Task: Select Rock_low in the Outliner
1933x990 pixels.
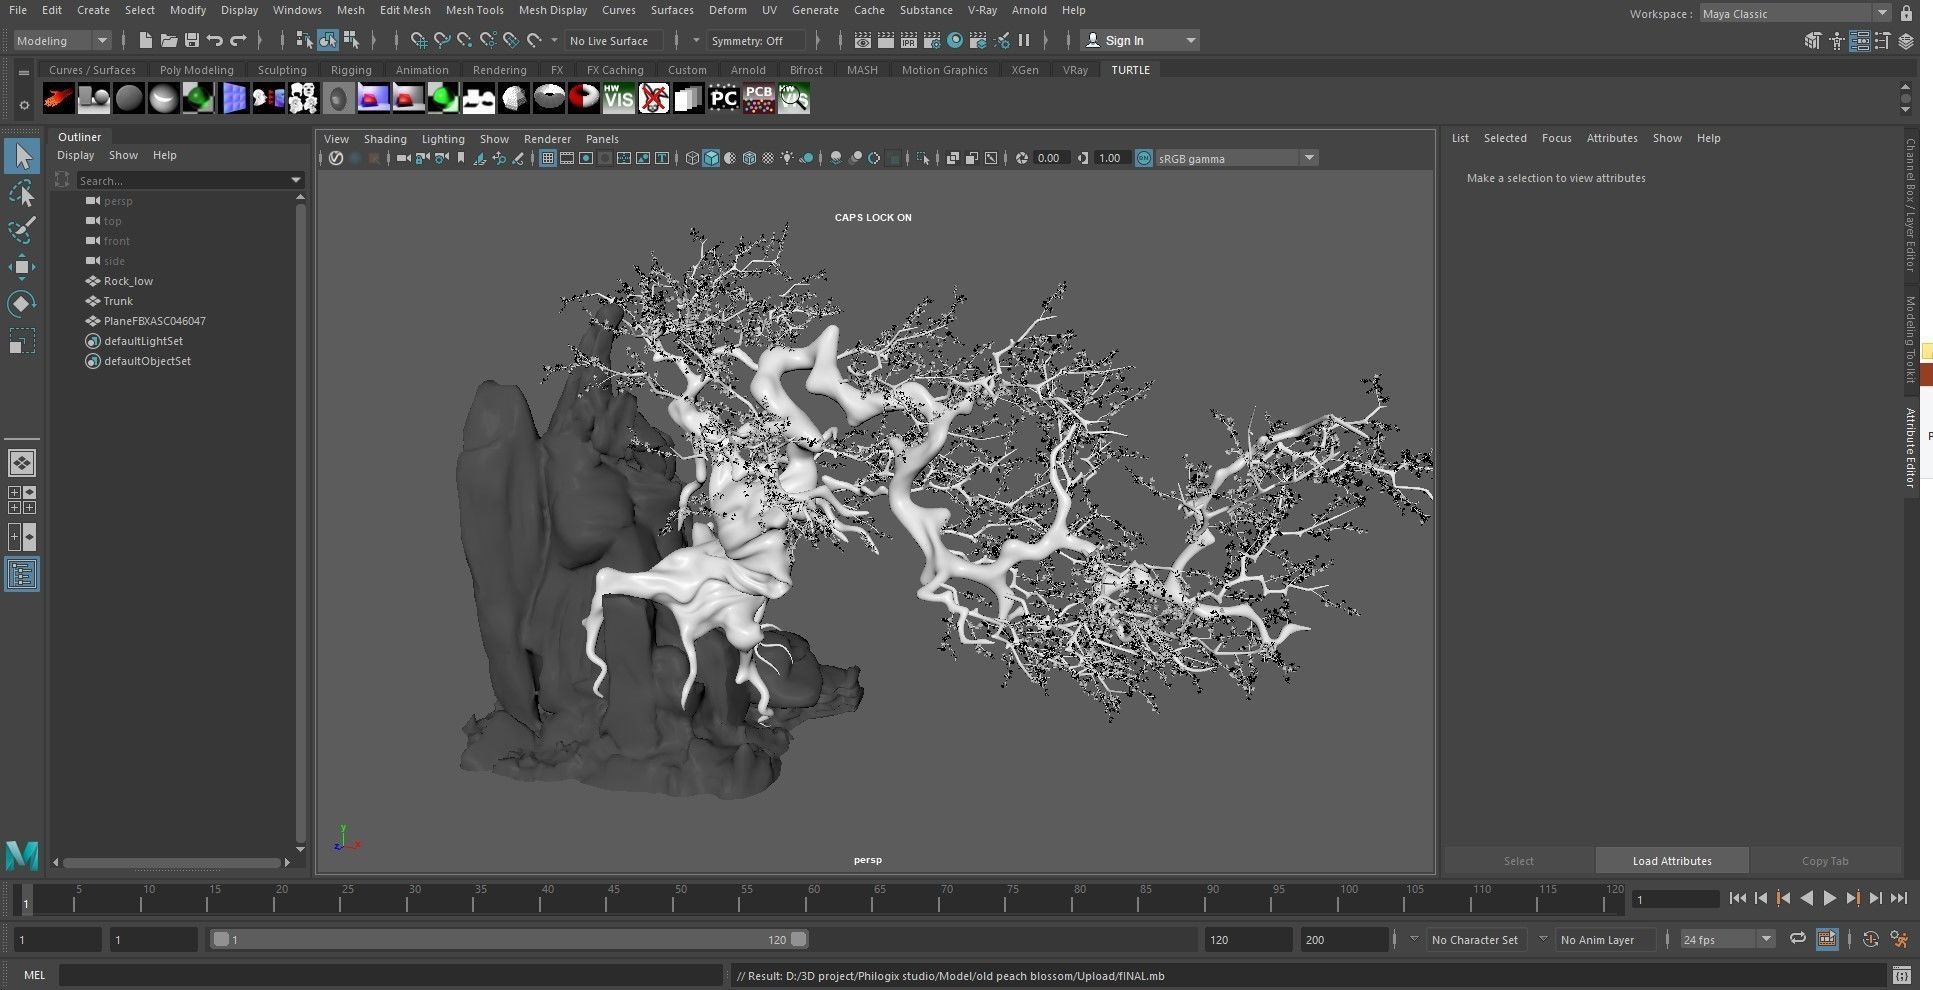Action: (128, 281)
